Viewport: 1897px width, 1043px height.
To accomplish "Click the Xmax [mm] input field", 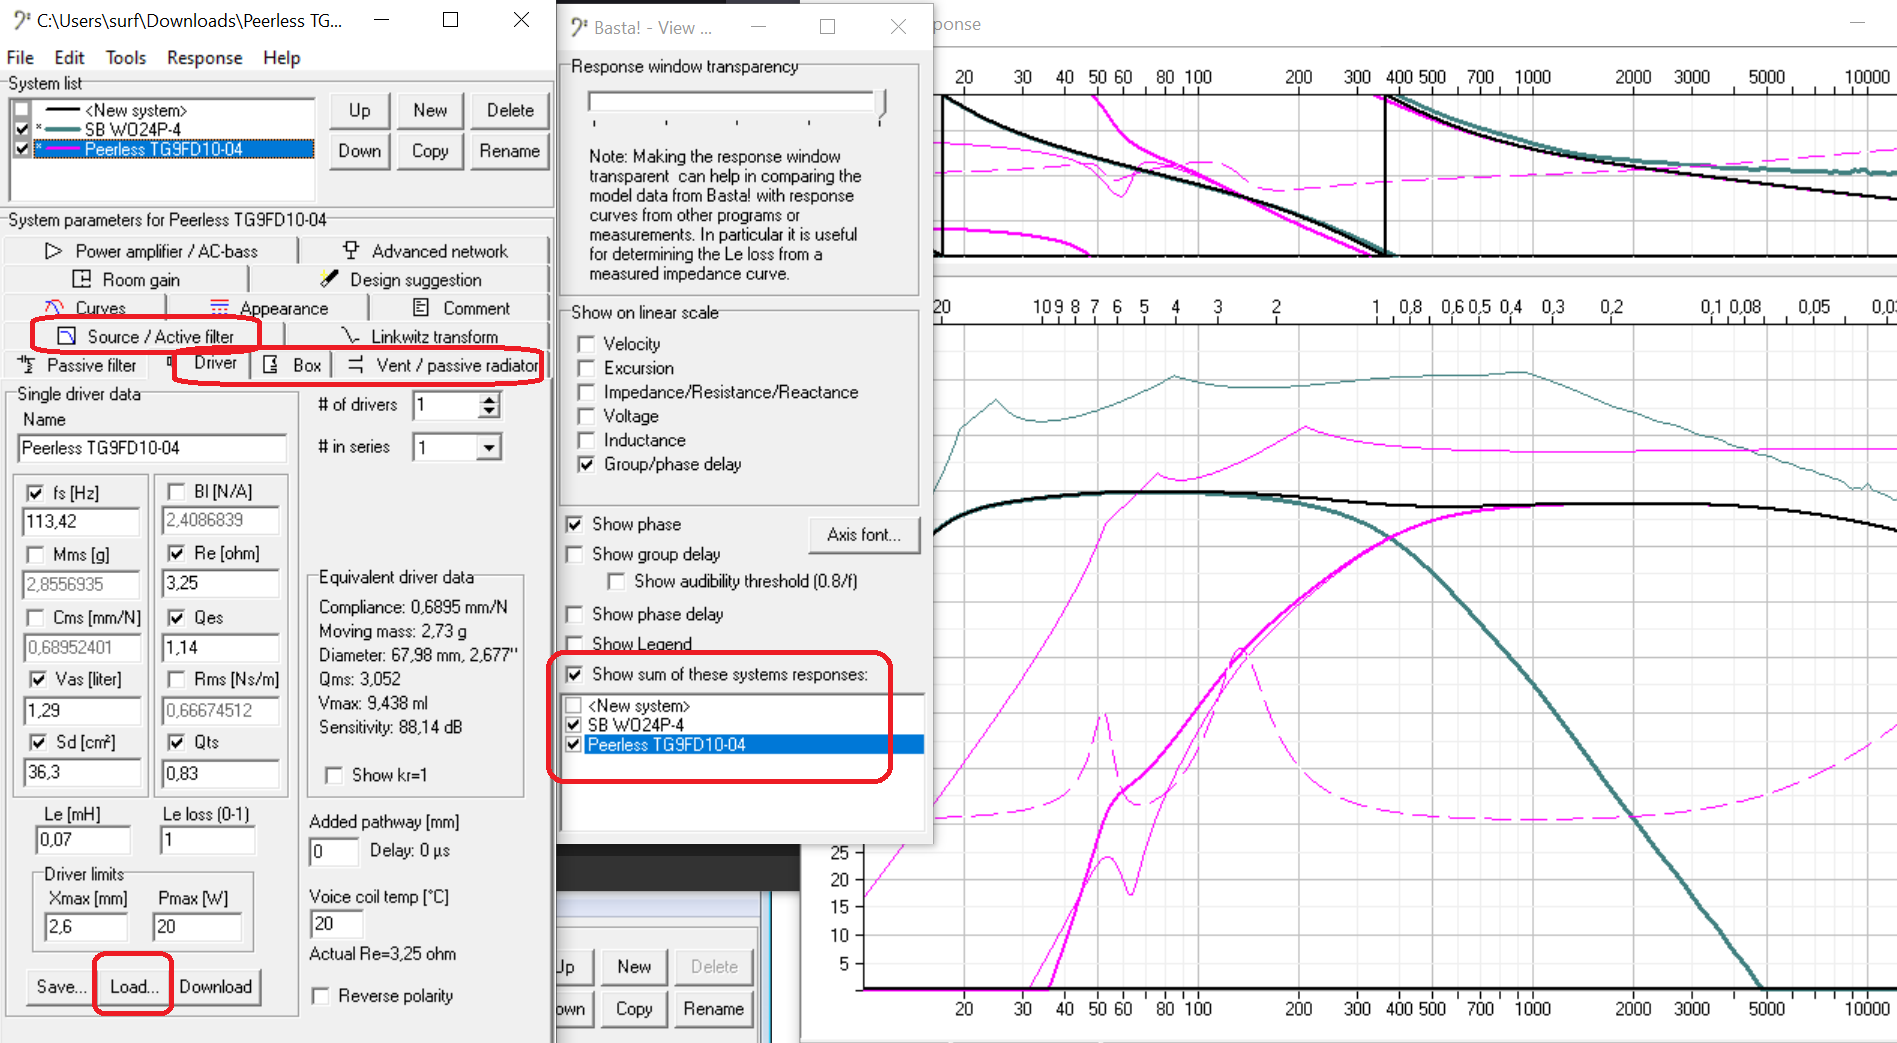I will (x=86, y=927).
